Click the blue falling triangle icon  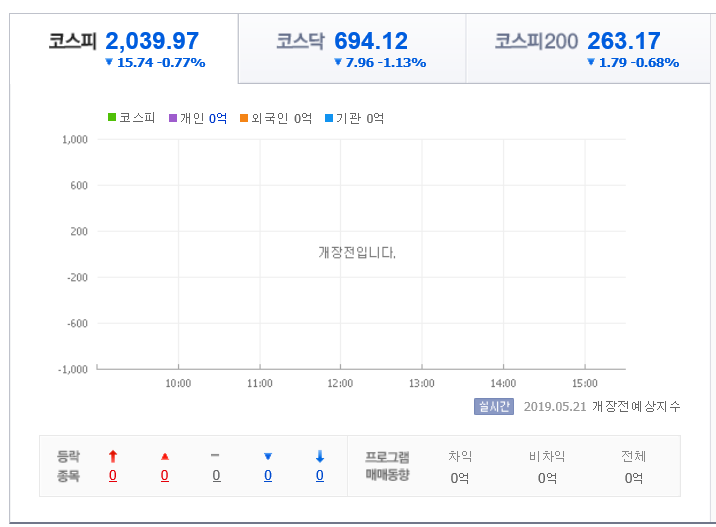pyautogui.click(x=268, y=456)
